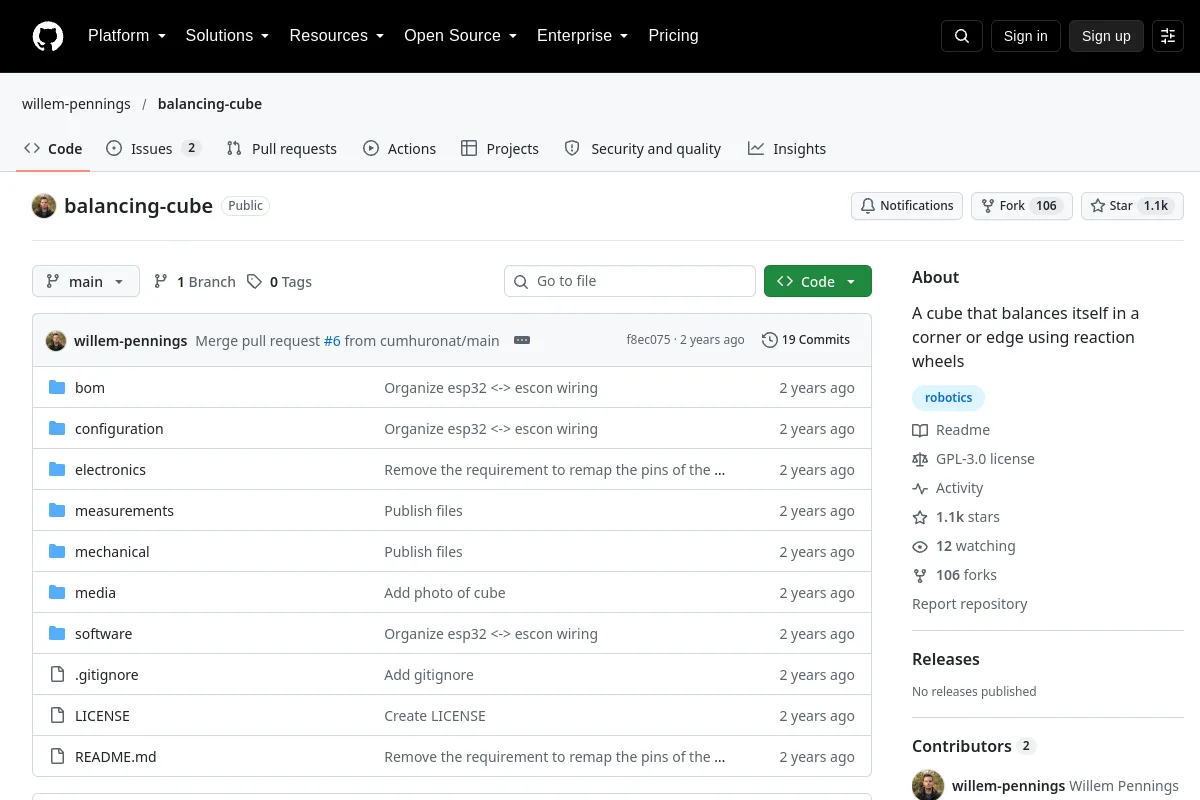Click the commits history clock icon
1200x800 pixels.
pyautogui.click(x=769, y=340)
